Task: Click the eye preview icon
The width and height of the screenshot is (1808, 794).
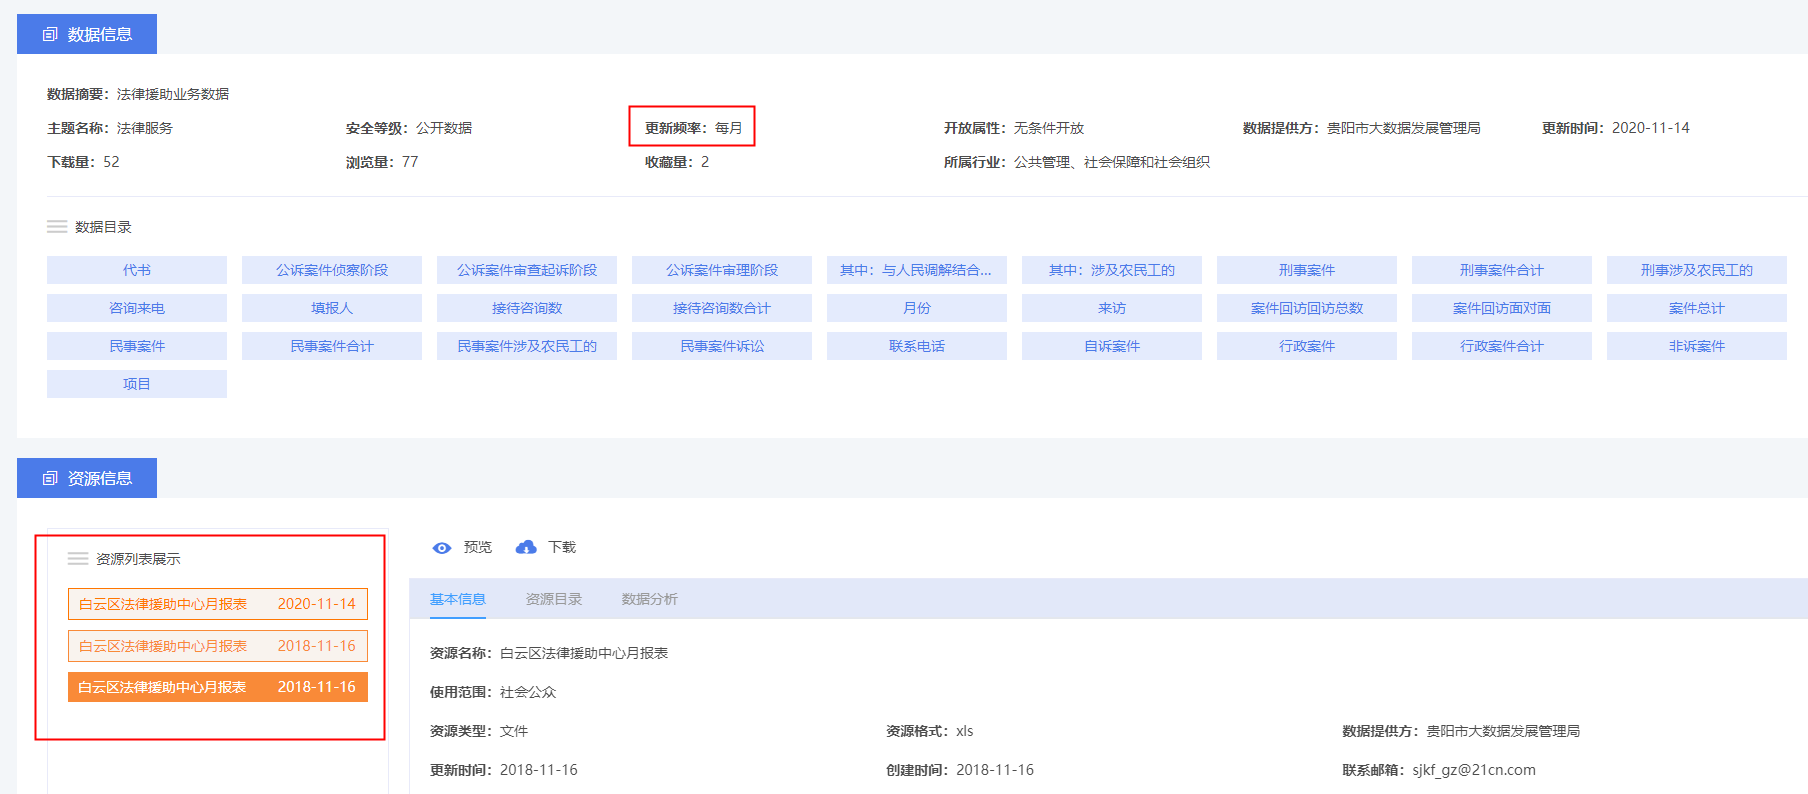Action: (441, 548)
